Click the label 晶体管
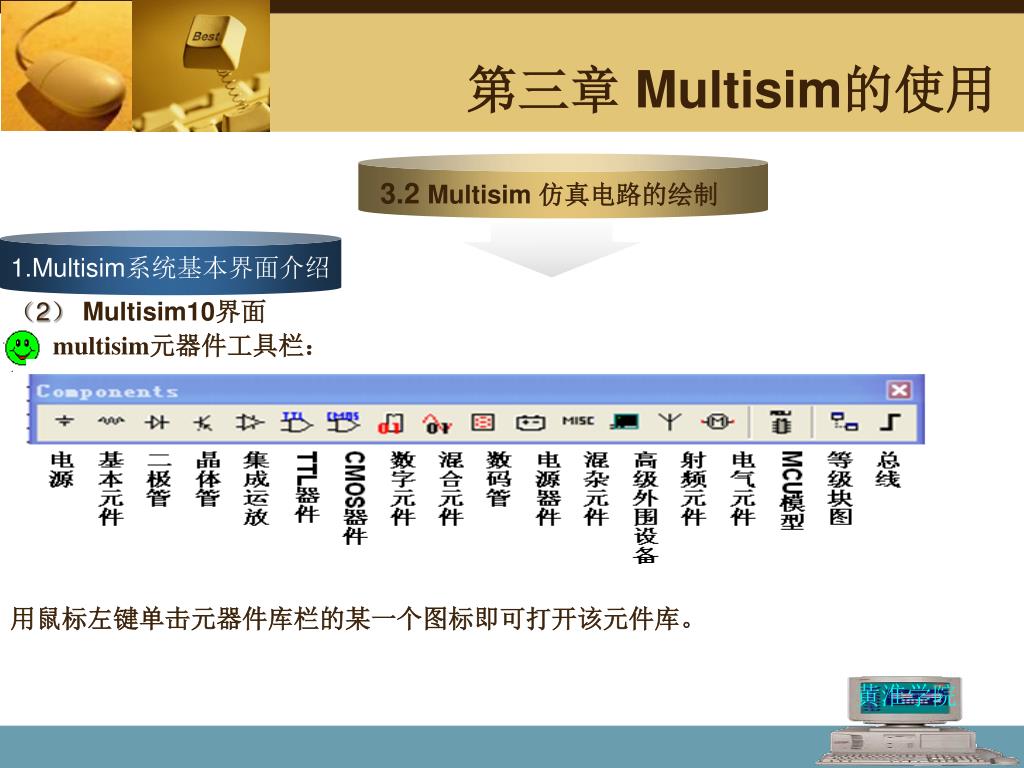The height and width of the screenshot is (768, 1024). pos(208,479)
